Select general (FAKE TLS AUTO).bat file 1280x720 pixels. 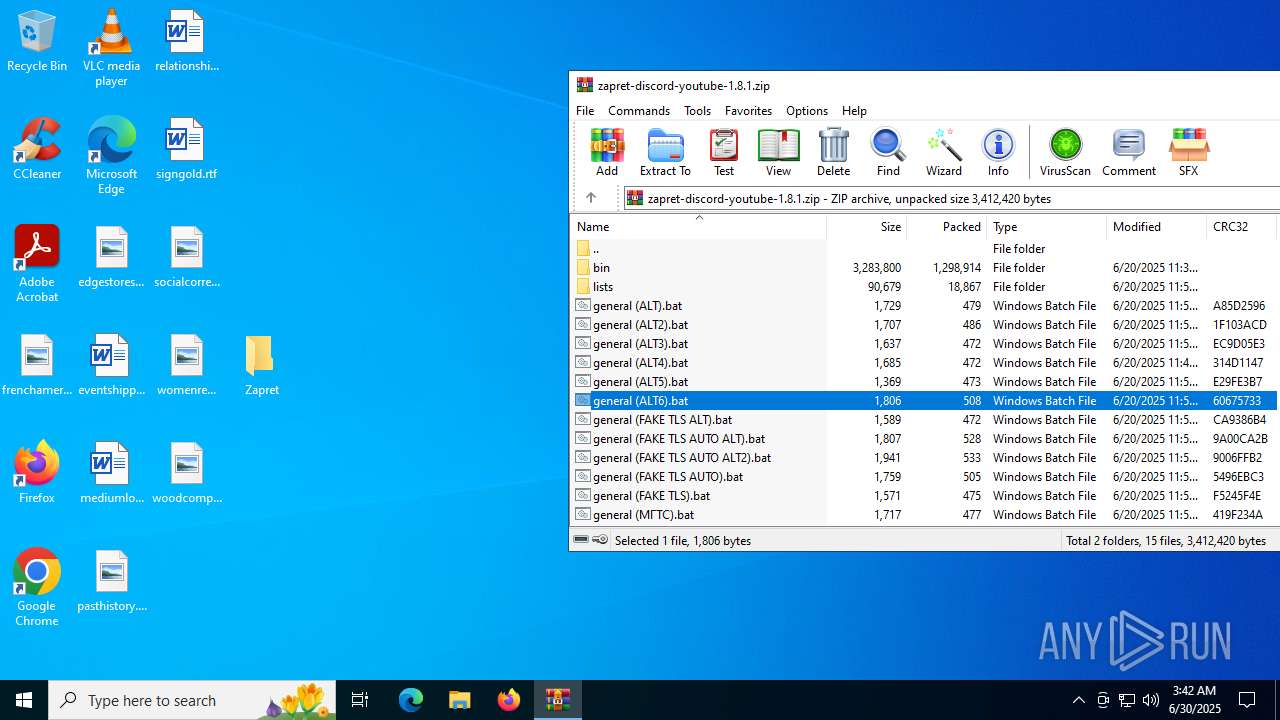(x=925, y=476)
